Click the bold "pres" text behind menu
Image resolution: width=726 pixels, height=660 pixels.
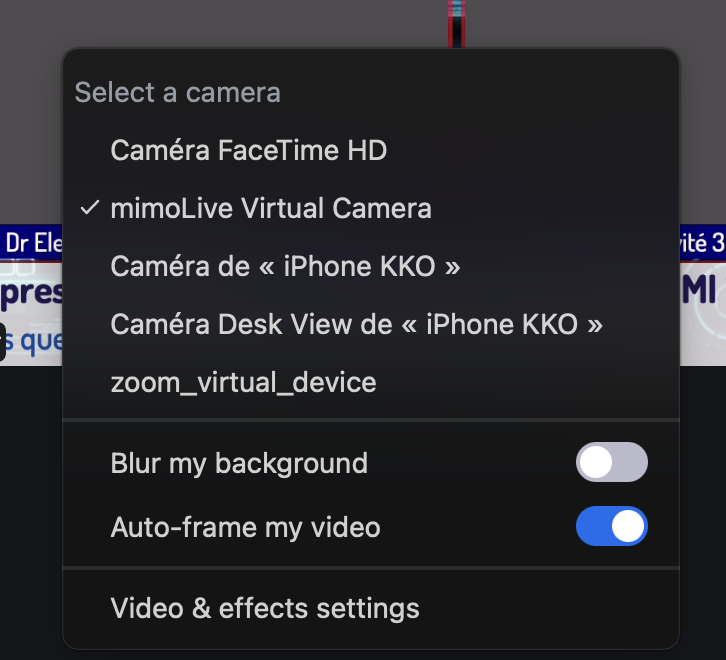(x=33, y=292)
